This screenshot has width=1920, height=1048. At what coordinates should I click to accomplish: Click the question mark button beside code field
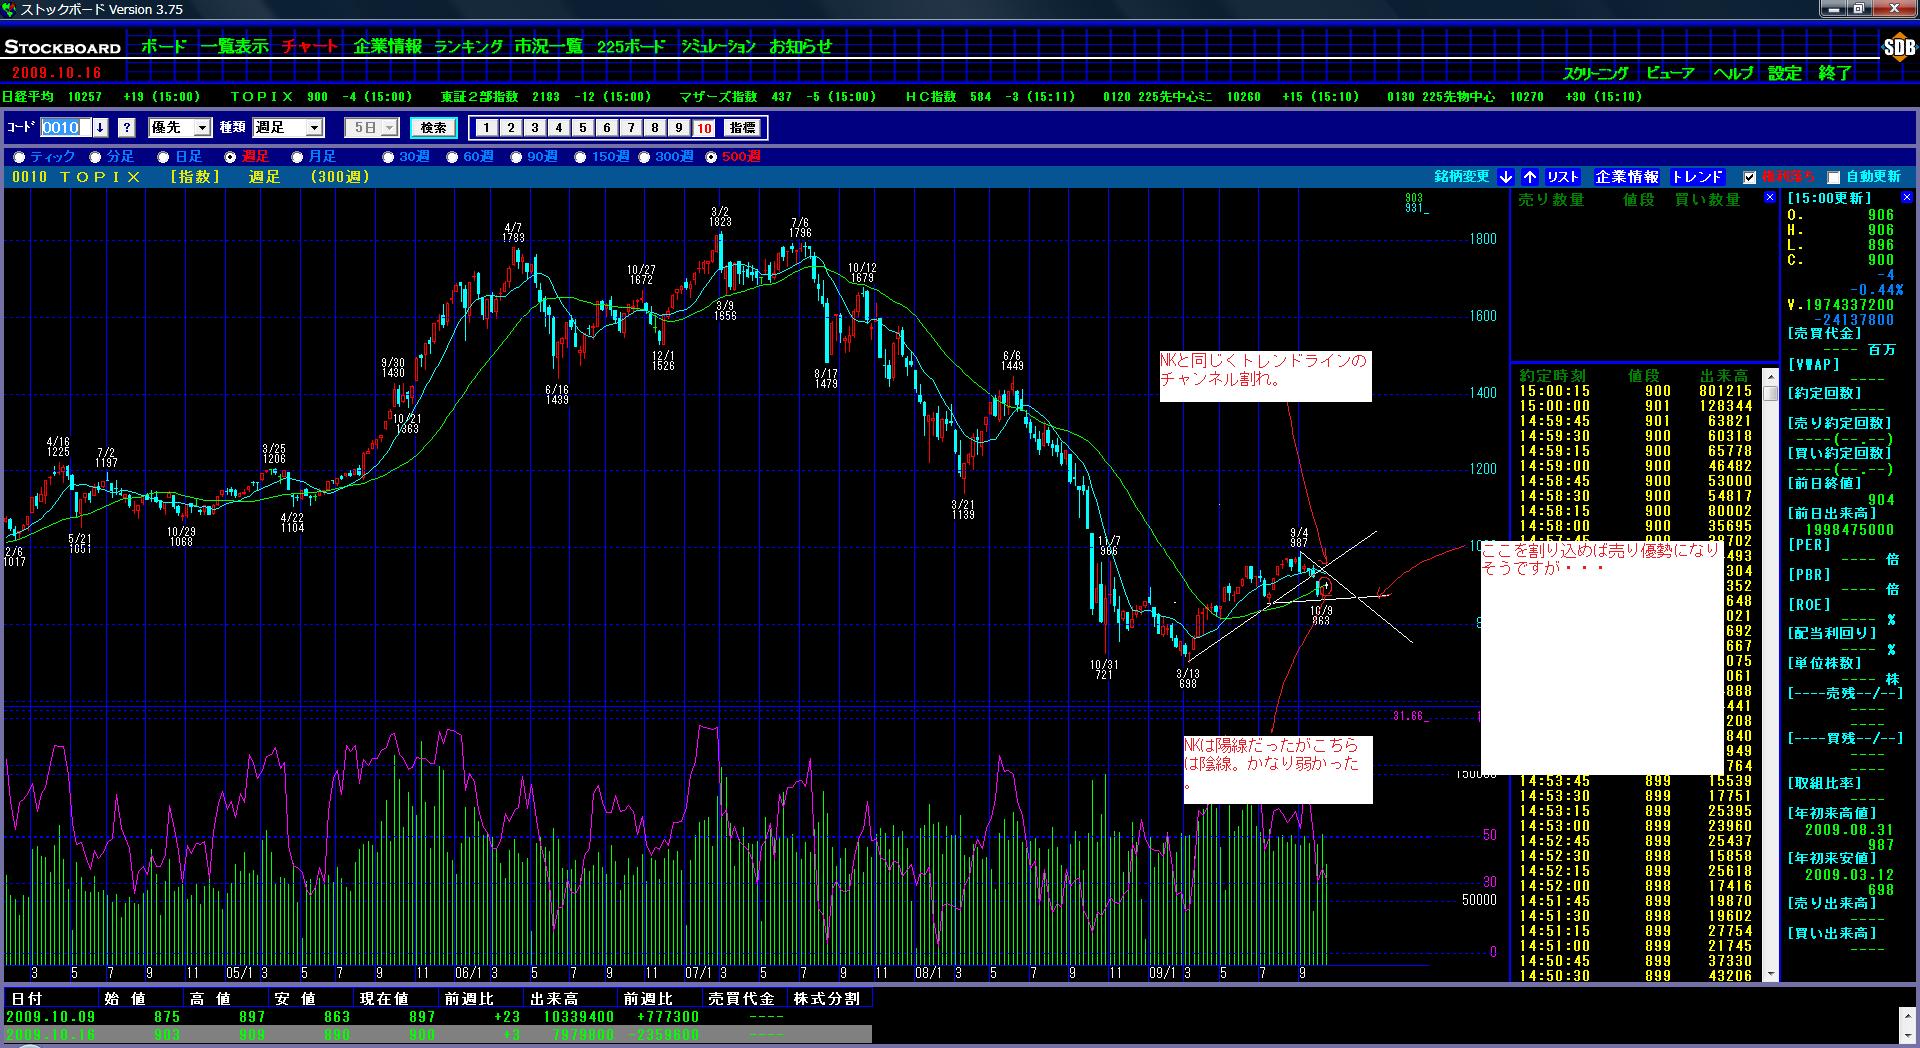point(126,128)
